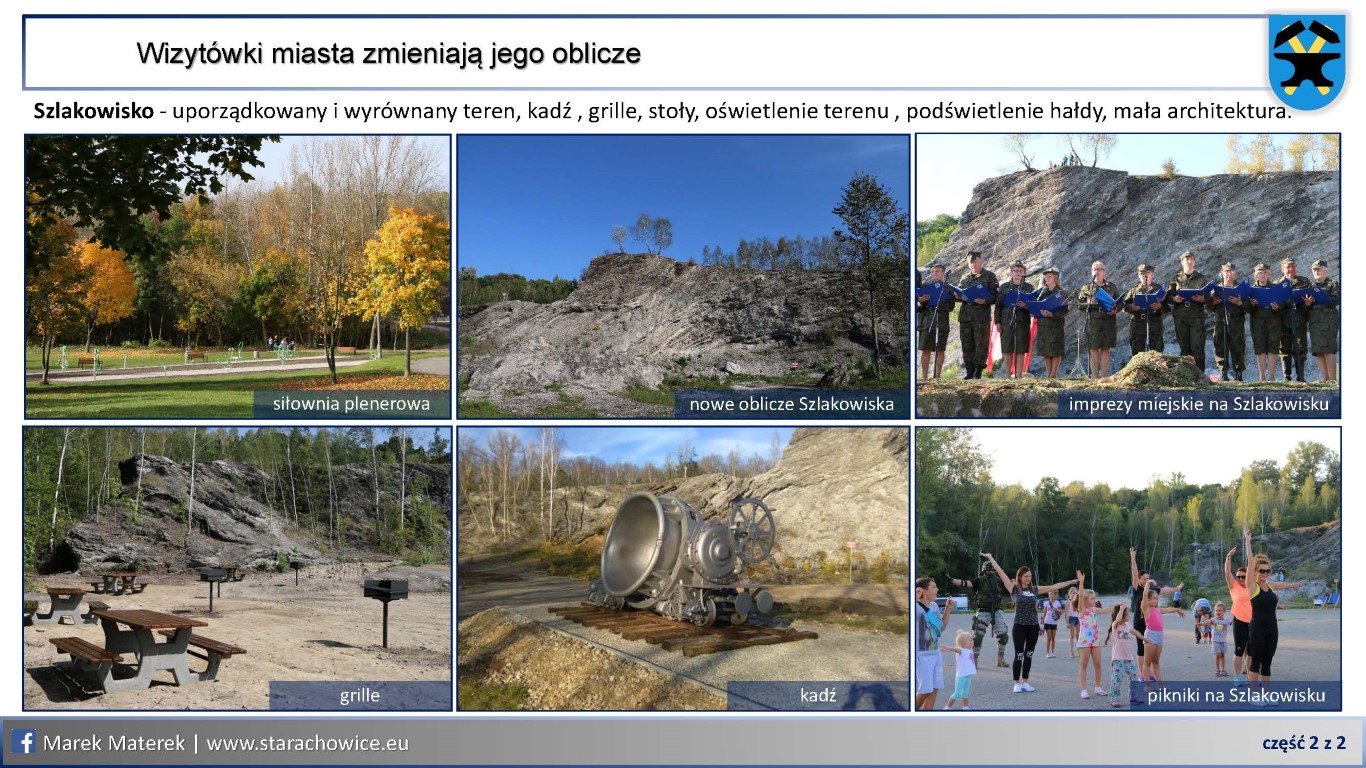The width and height of the screenshot is (1366, 768).
Task: Click the bold word 'Szlakowisko' in the description
Action: point(93,111)
